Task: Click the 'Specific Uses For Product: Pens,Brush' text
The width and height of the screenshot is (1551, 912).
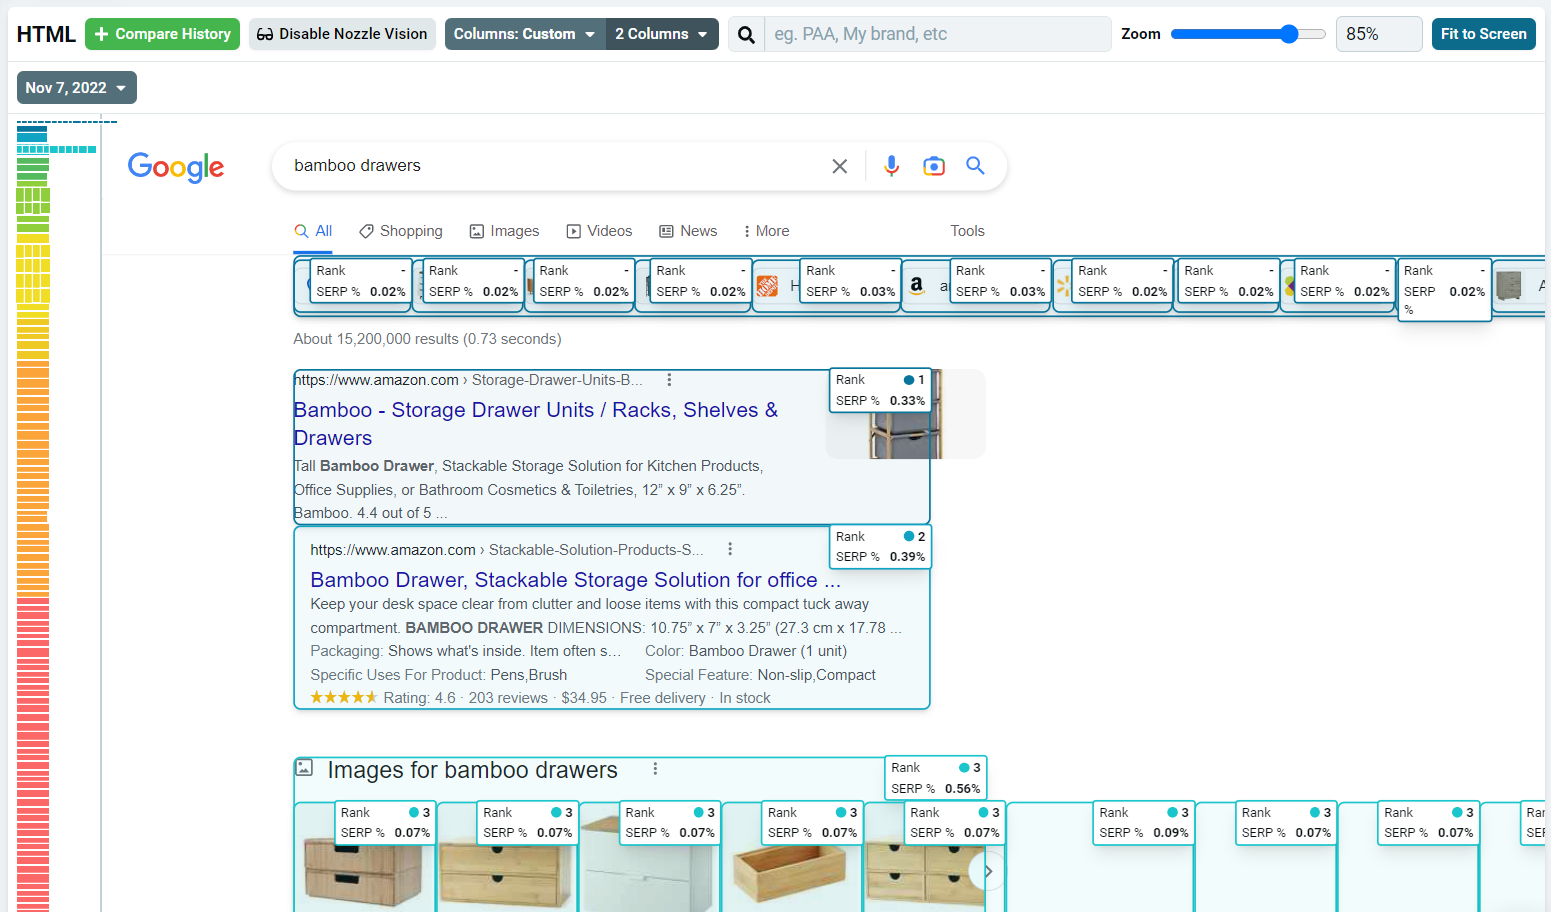Action: [x=438, y=675]
